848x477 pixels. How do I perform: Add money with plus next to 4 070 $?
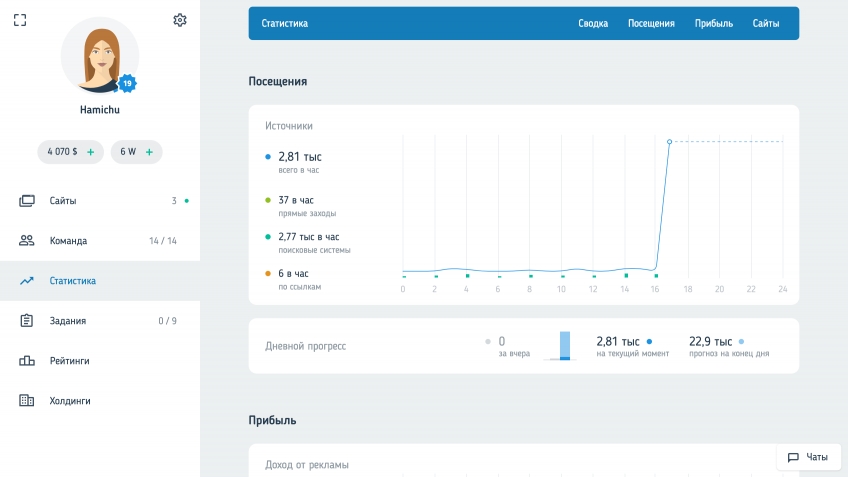[x=90, y=152]
